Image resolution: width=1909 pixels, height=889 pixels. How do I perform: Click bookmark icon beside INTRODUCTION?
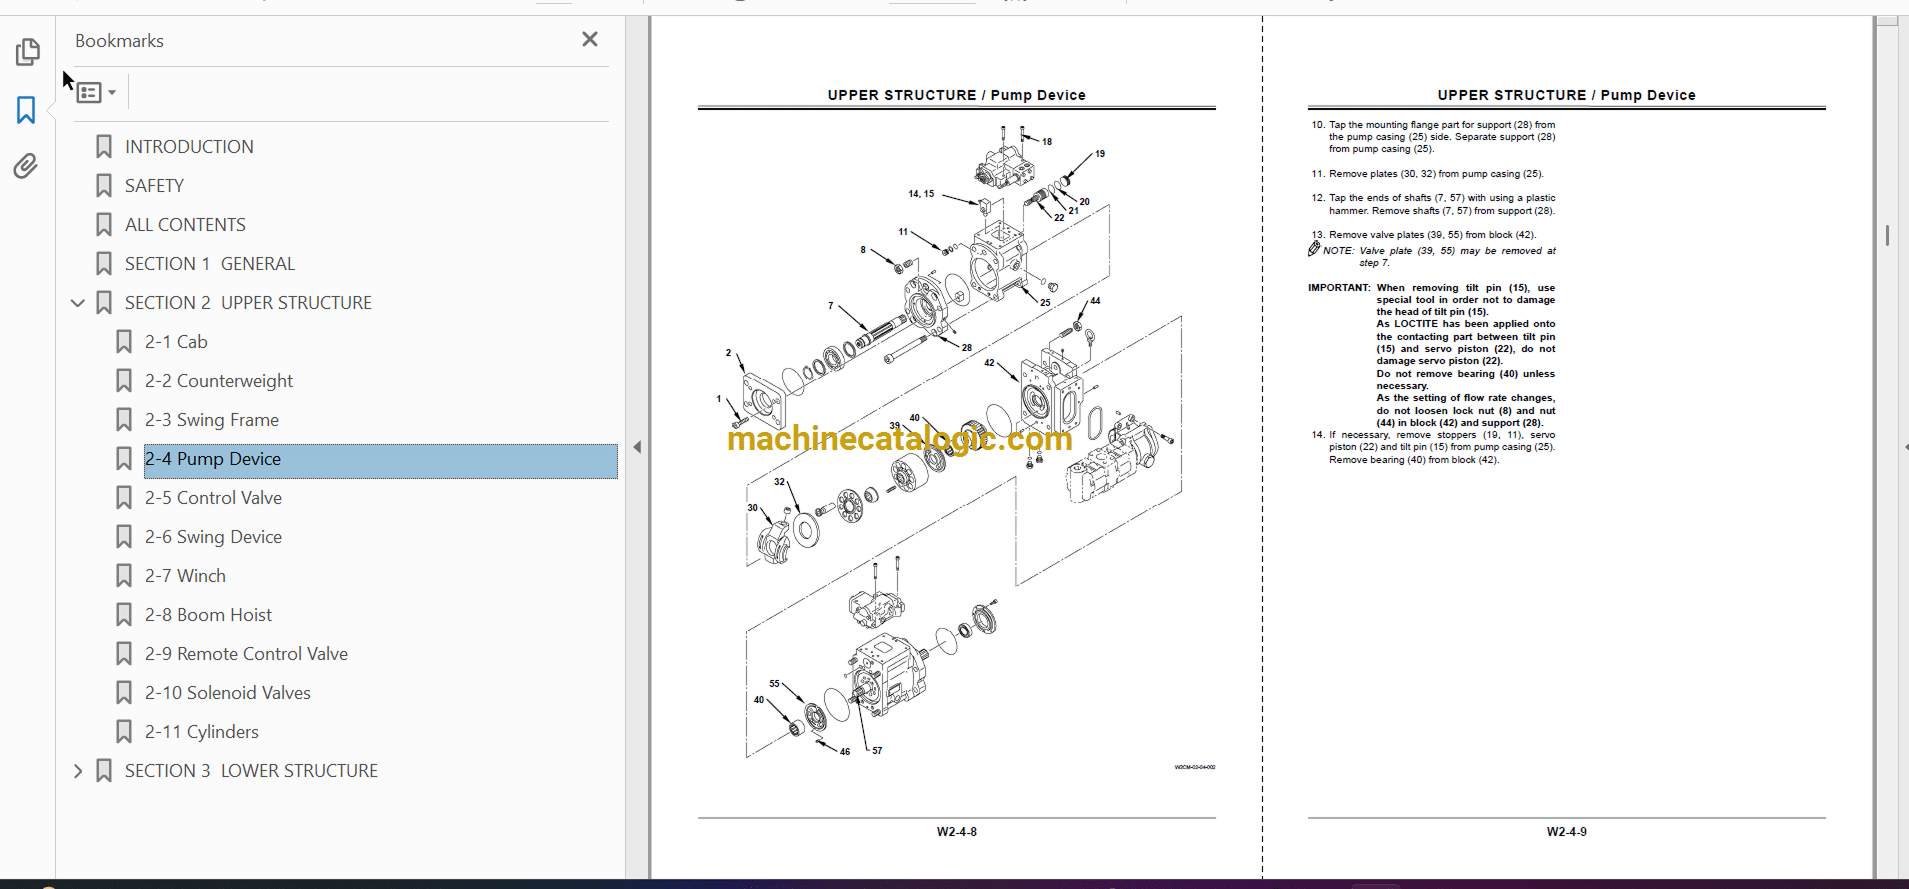[x=104, y=147]
